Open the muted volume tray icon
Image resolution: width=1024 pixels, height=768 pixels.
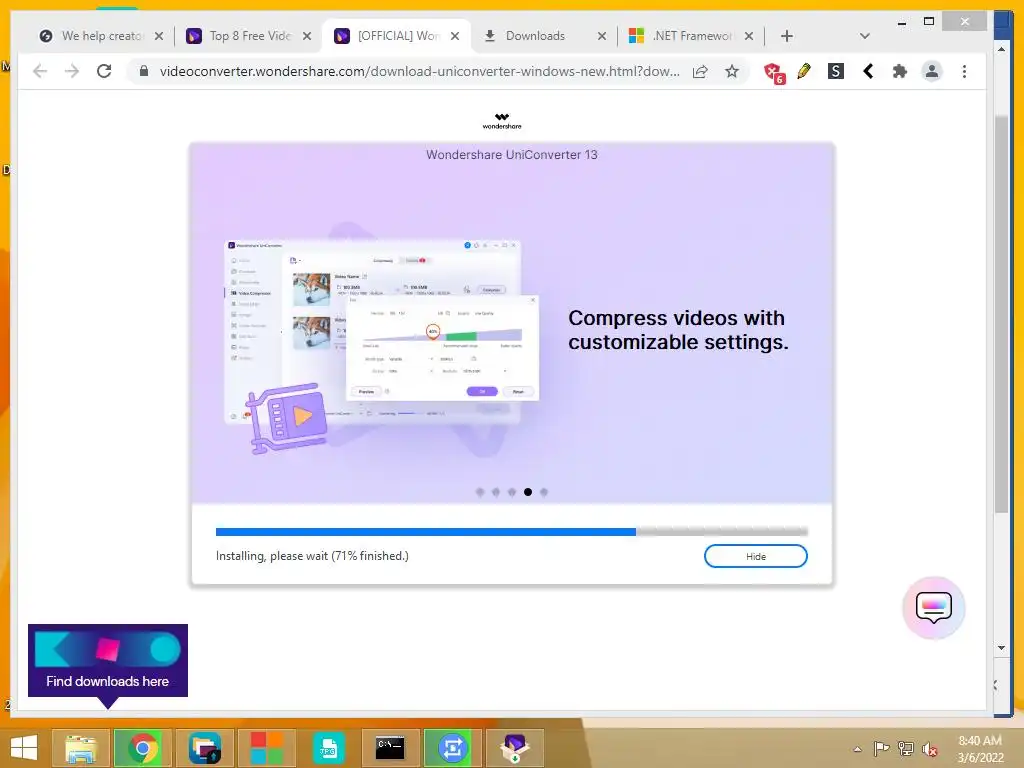[x=930, y=748]
